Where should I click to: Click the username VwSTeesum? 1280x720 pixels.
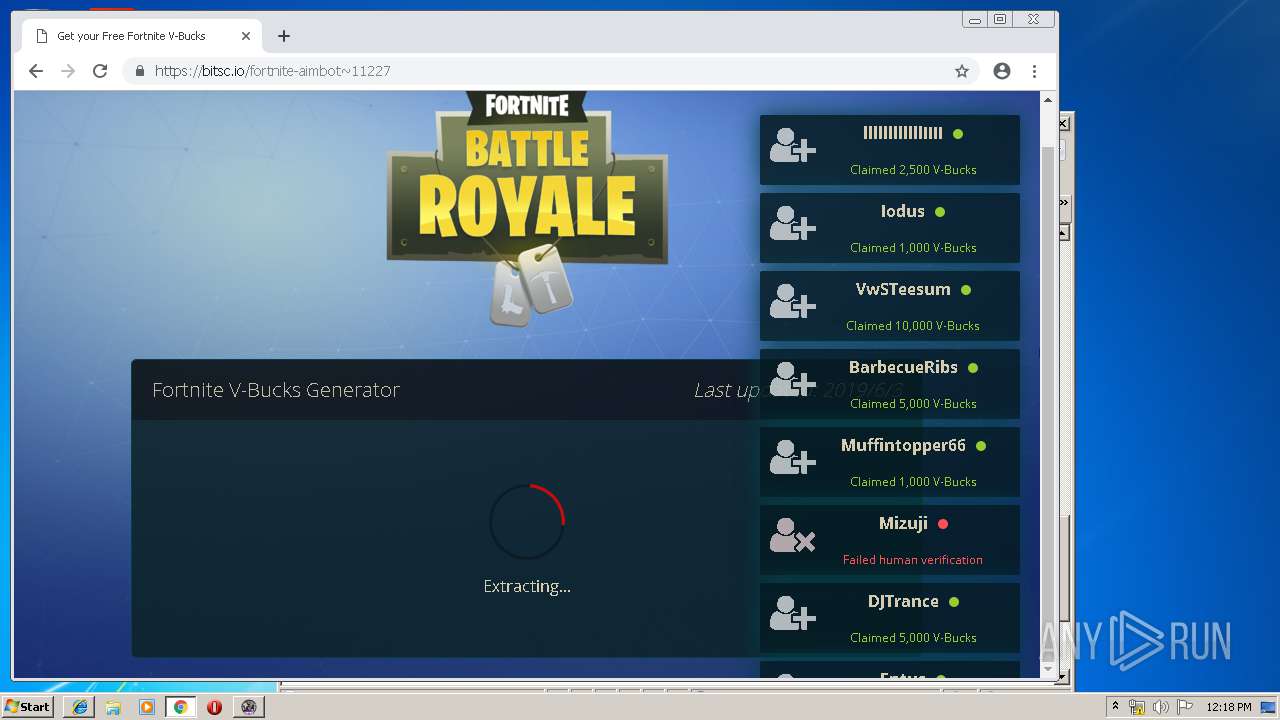[x=903, y=289]
